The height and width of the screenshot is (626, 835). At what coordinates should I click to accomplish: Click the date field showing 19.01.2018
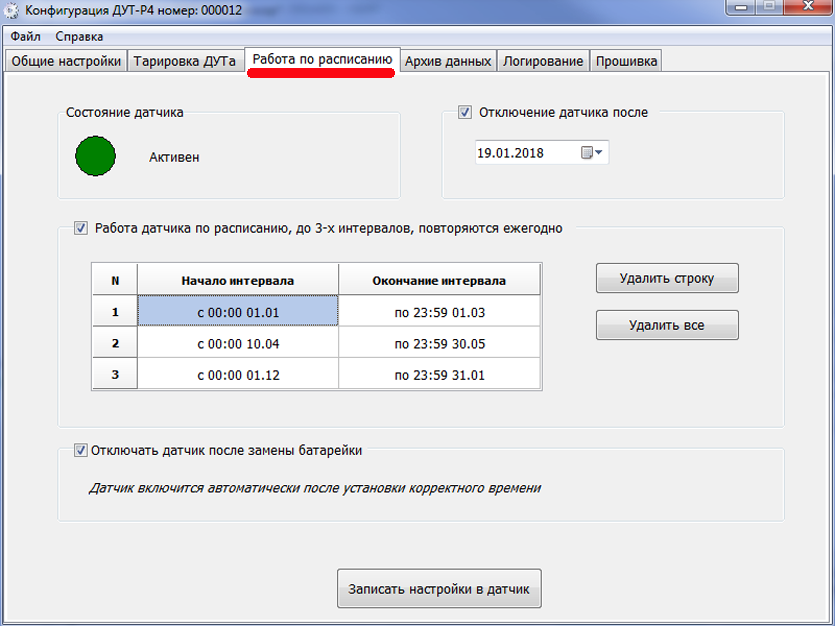tap(542, 153)
